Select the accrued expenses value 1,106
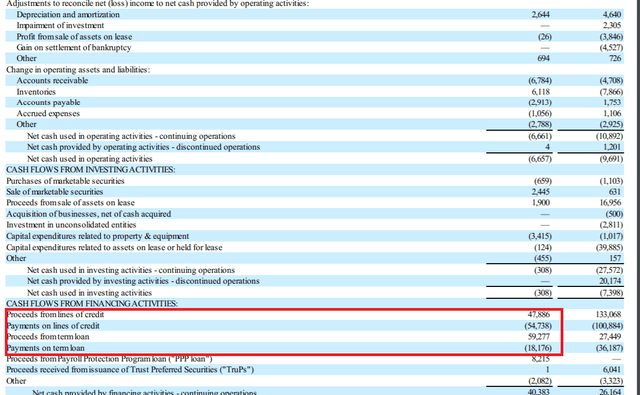The image size is (640, 395). tap(612, 113)
